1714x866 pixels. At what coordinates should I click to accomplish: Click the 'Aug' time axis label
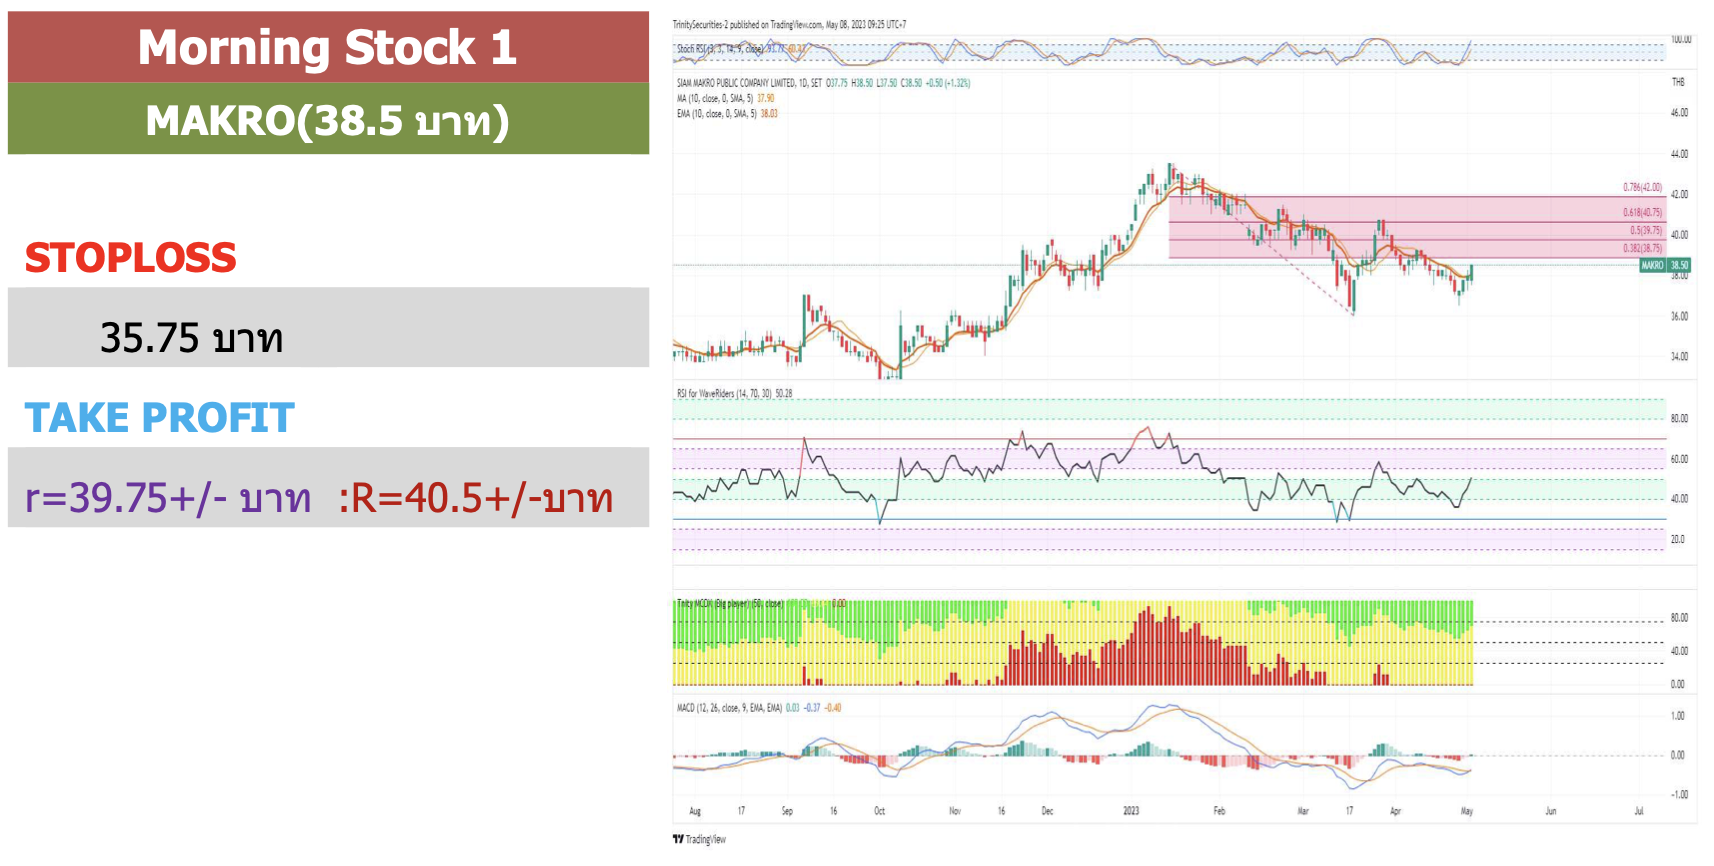pyautogui.click(x=695, y=811)
